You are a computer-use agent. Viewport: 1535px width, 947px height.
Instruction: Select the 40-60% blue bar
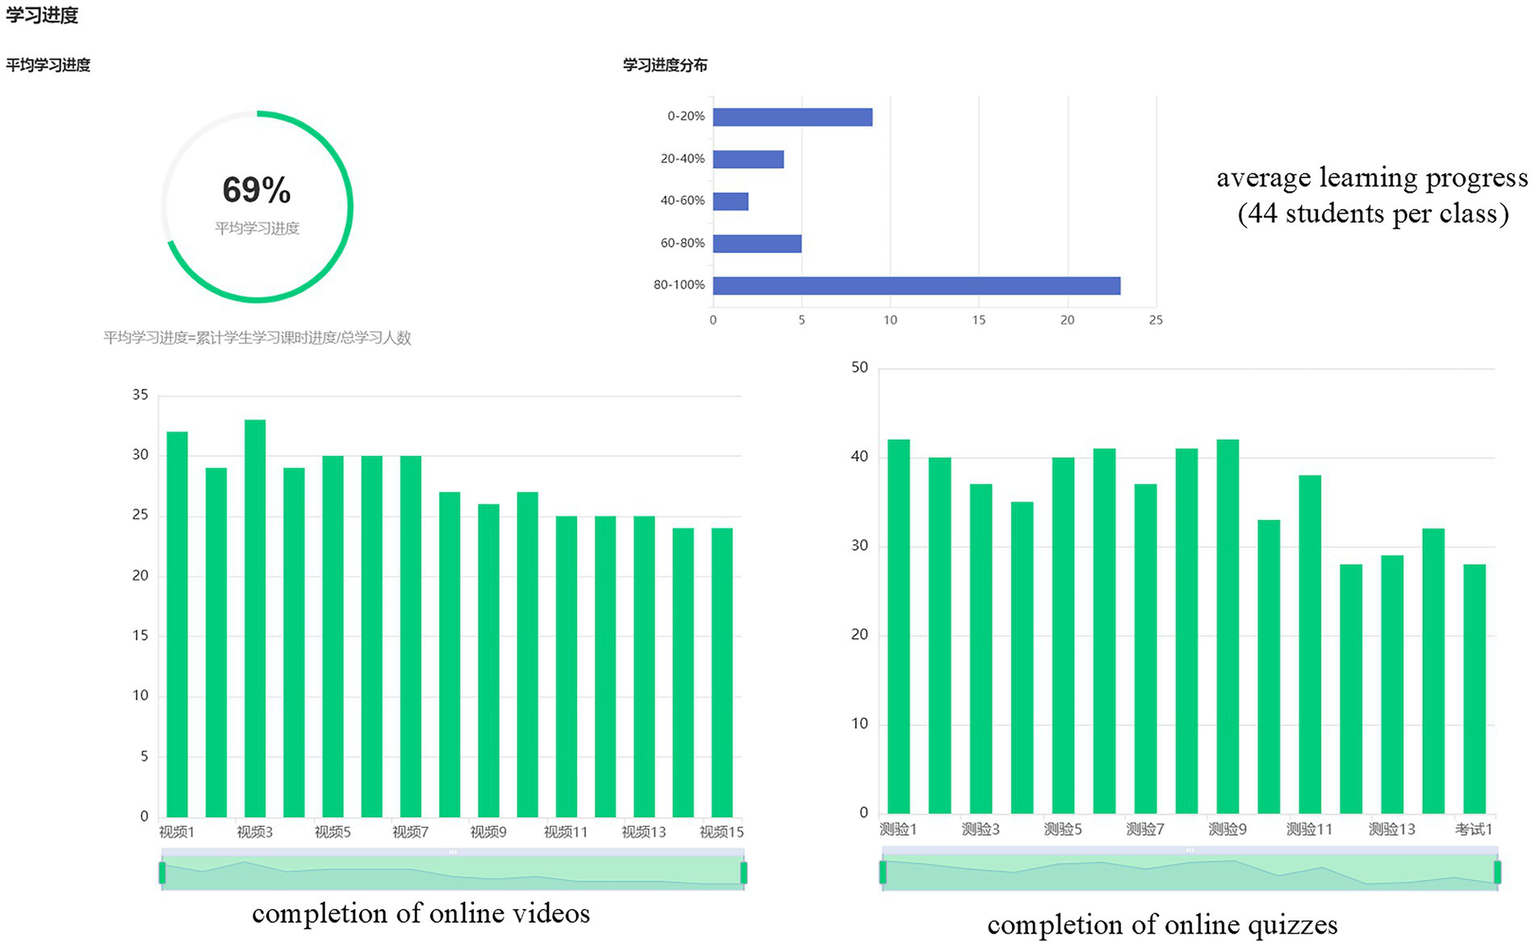tap(730, 202)
